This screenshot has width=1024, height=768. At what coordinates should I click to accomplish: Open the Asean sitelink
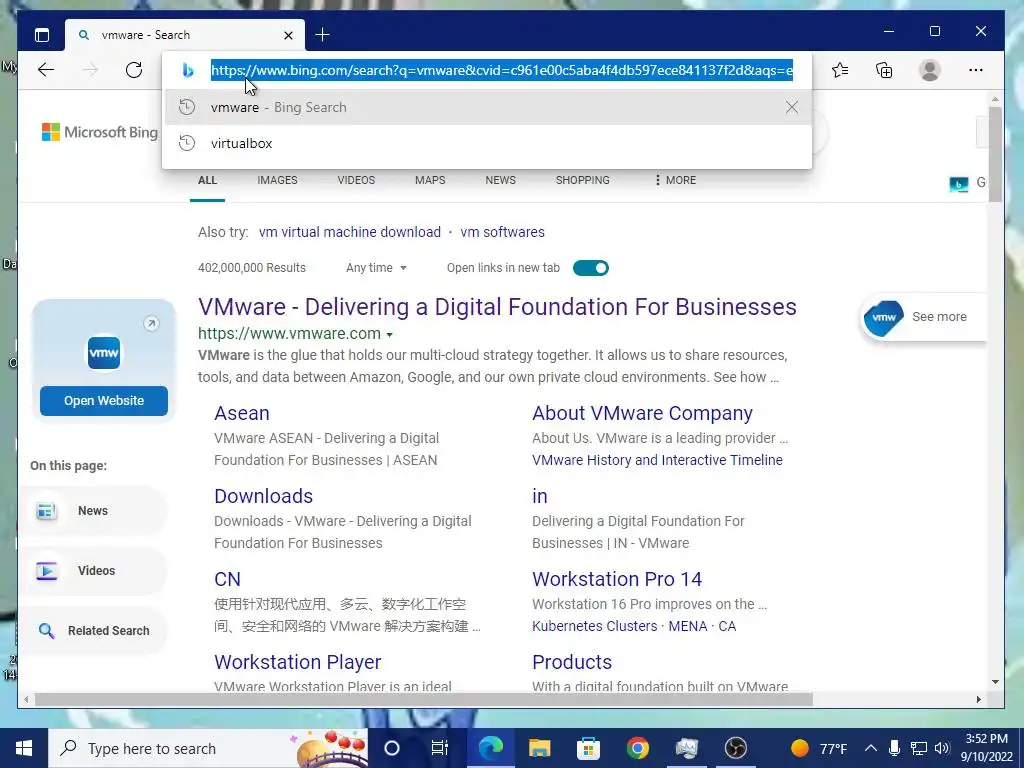[242, 413]
